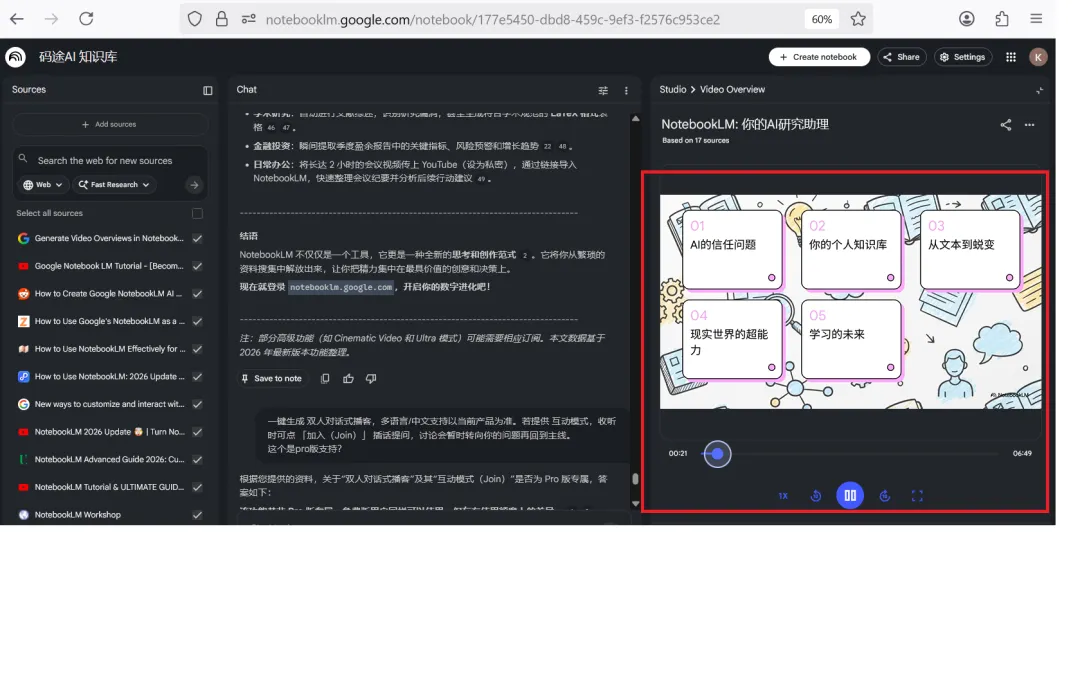
Task: Open video overview more options menu
Action: 1029,125
